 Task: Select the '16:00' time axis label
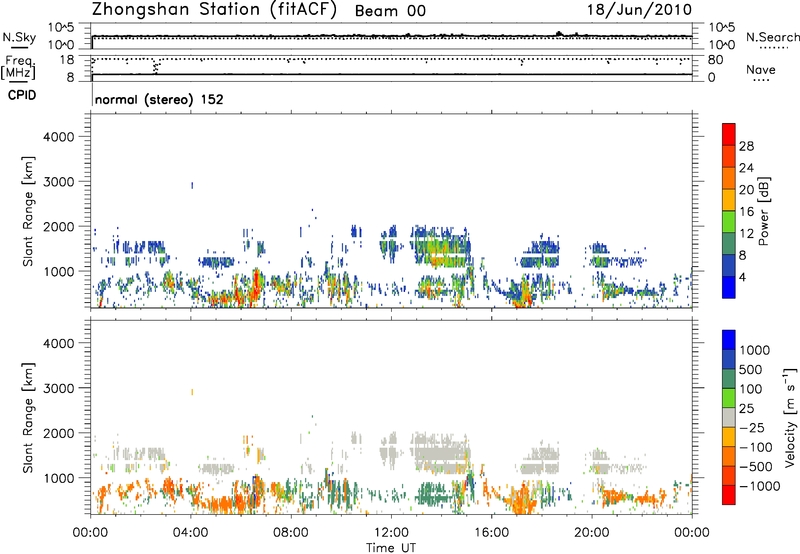pos(491,533)
